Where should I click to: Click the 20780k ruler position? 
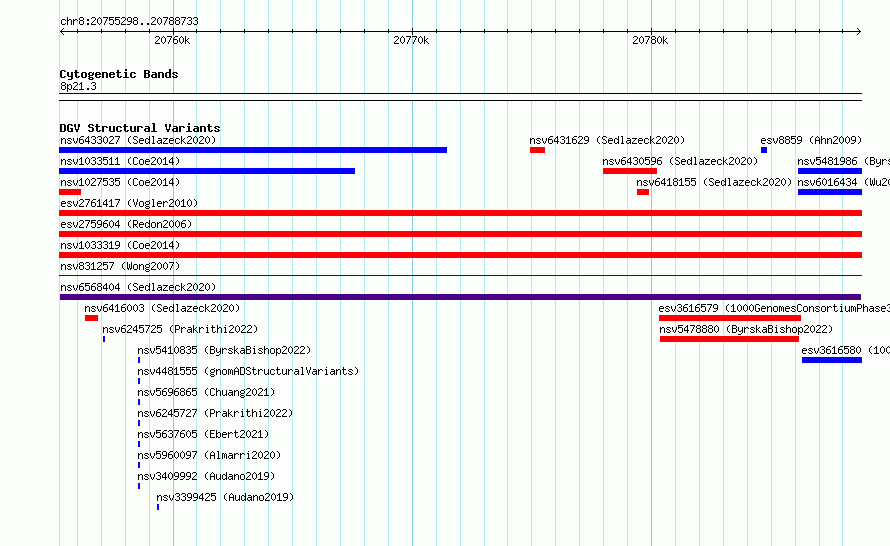click(650, 40)
